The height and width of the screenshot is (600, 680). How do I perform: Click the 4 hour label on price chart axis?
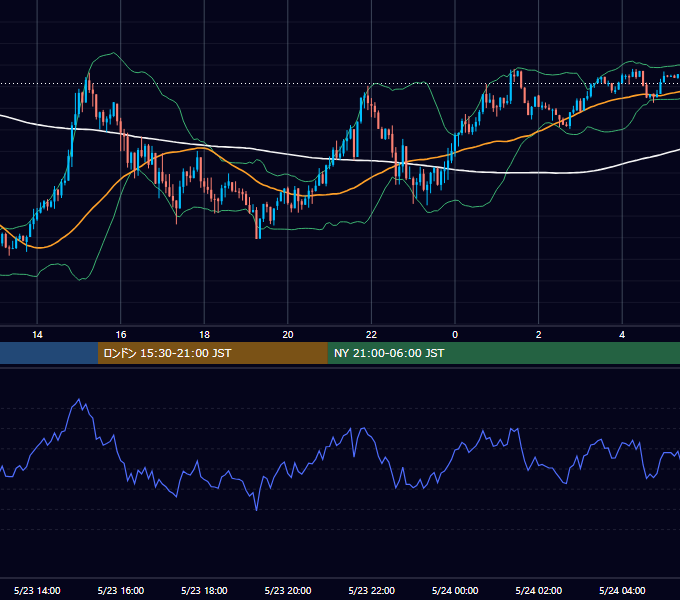coord(622,335)
